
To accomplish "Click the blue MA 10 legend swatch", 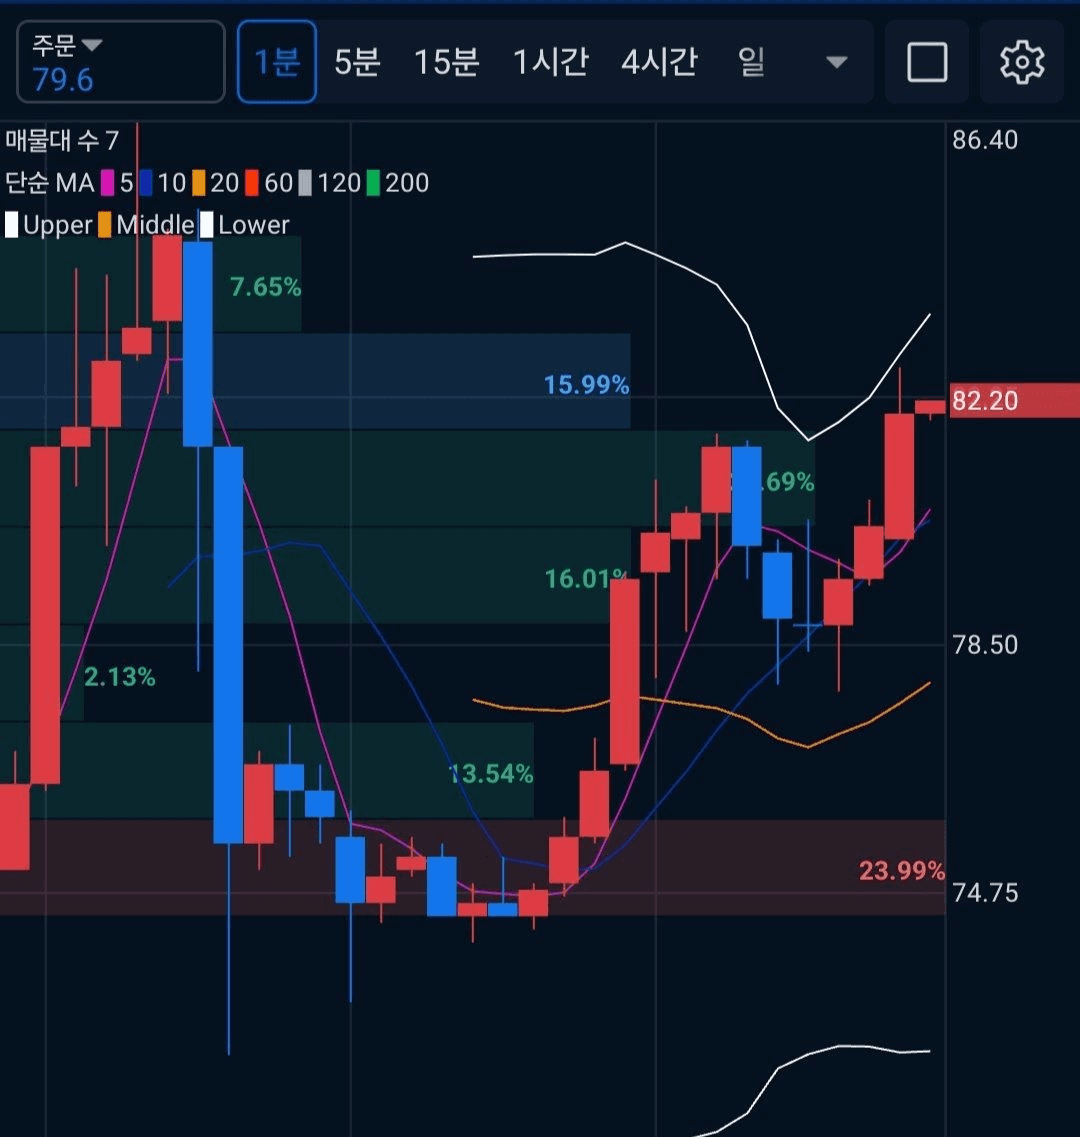I will [146, 183].
